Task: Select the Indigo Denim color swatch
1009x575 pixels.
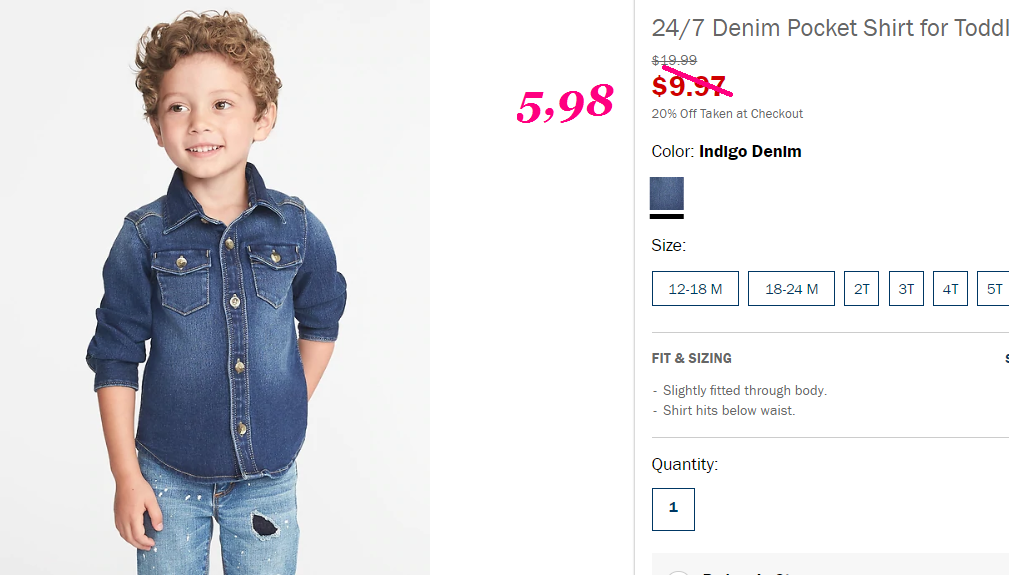Action: click(667, 194)
